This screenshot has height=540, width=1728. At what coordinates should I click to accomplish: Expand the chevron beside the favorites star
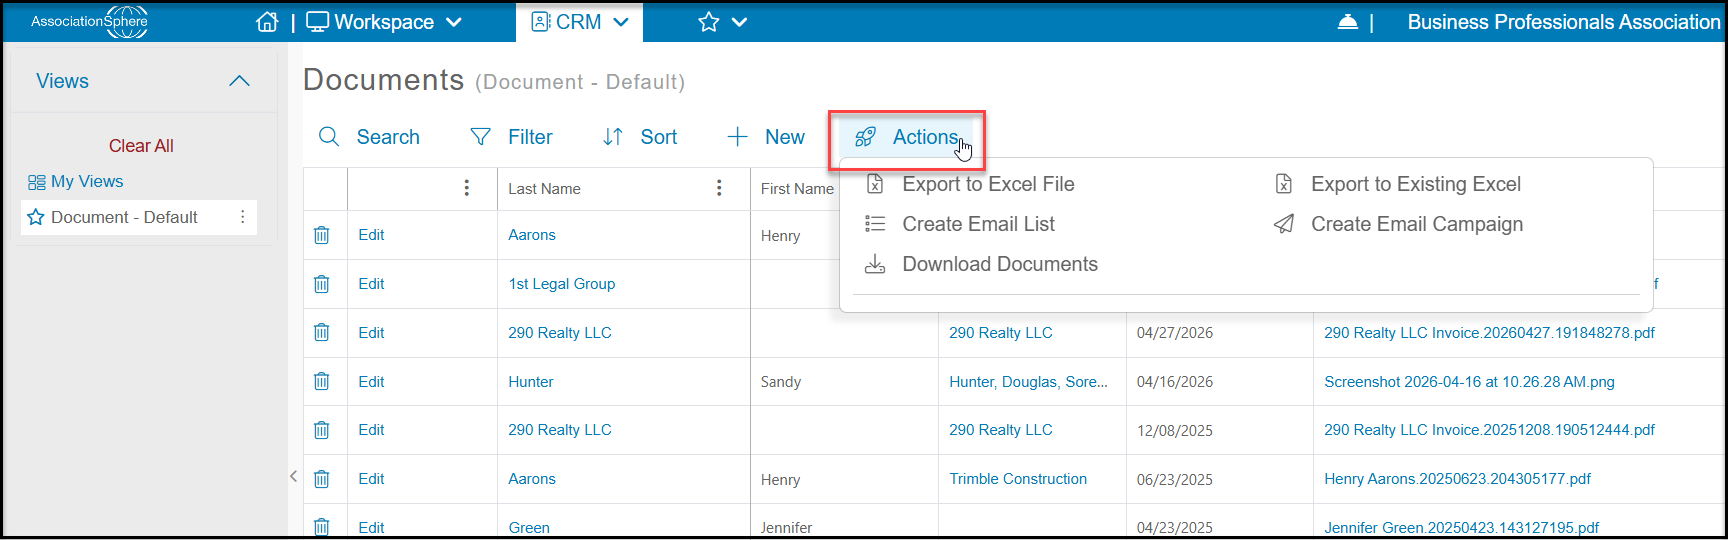pos(740,22)
